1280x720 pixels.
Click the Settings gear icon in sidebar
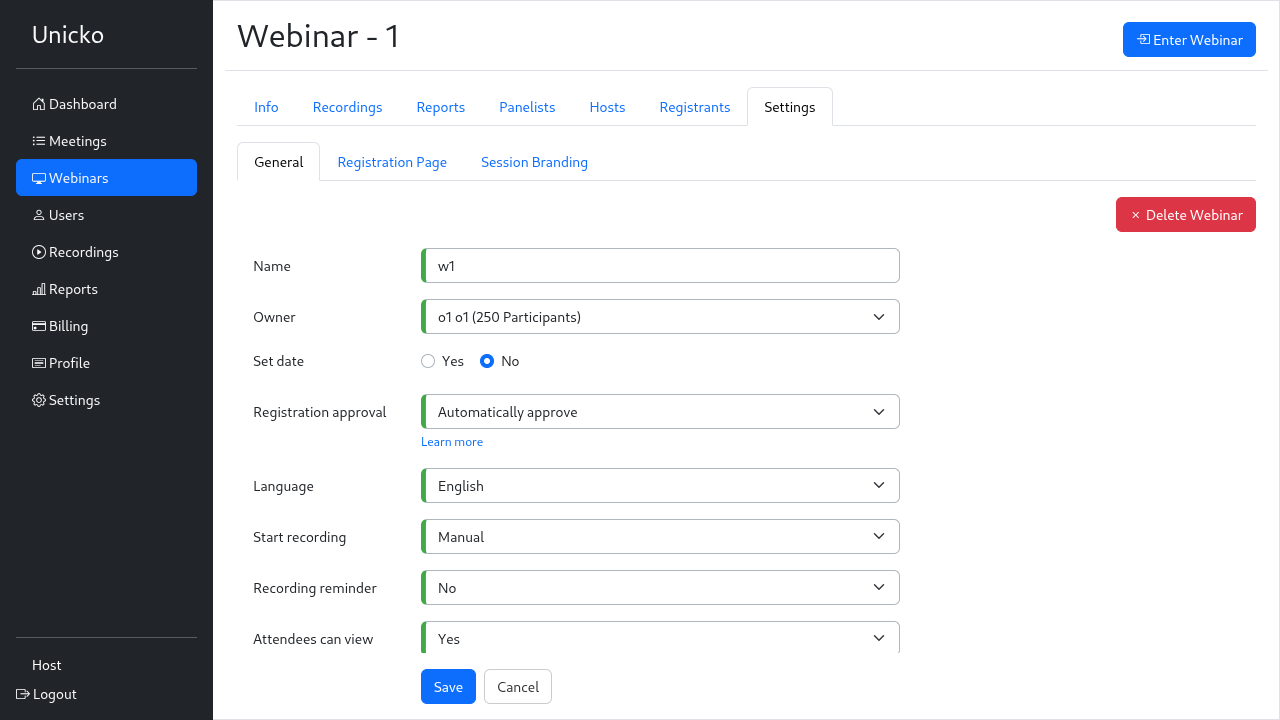(x=39, y=400)
